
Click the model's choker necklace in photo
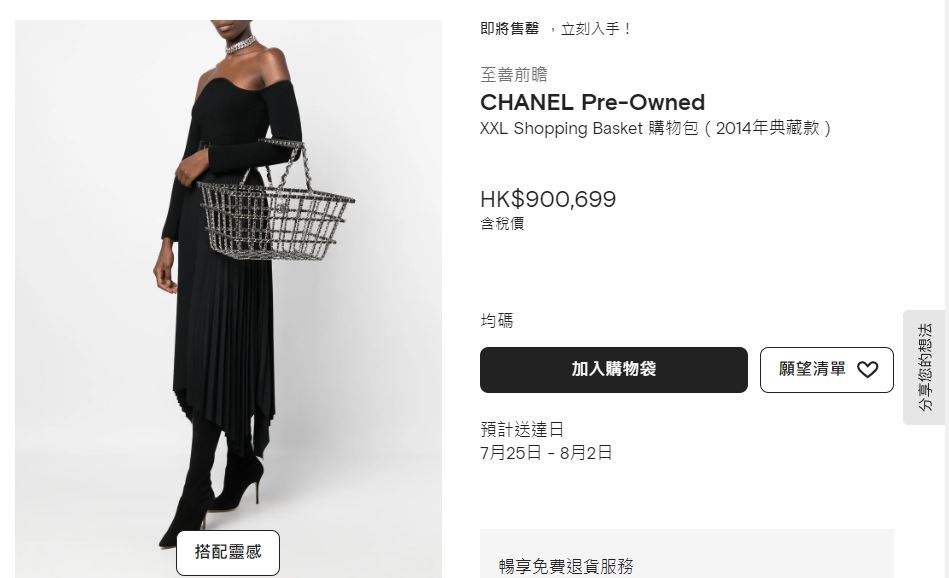click(240, 45)
